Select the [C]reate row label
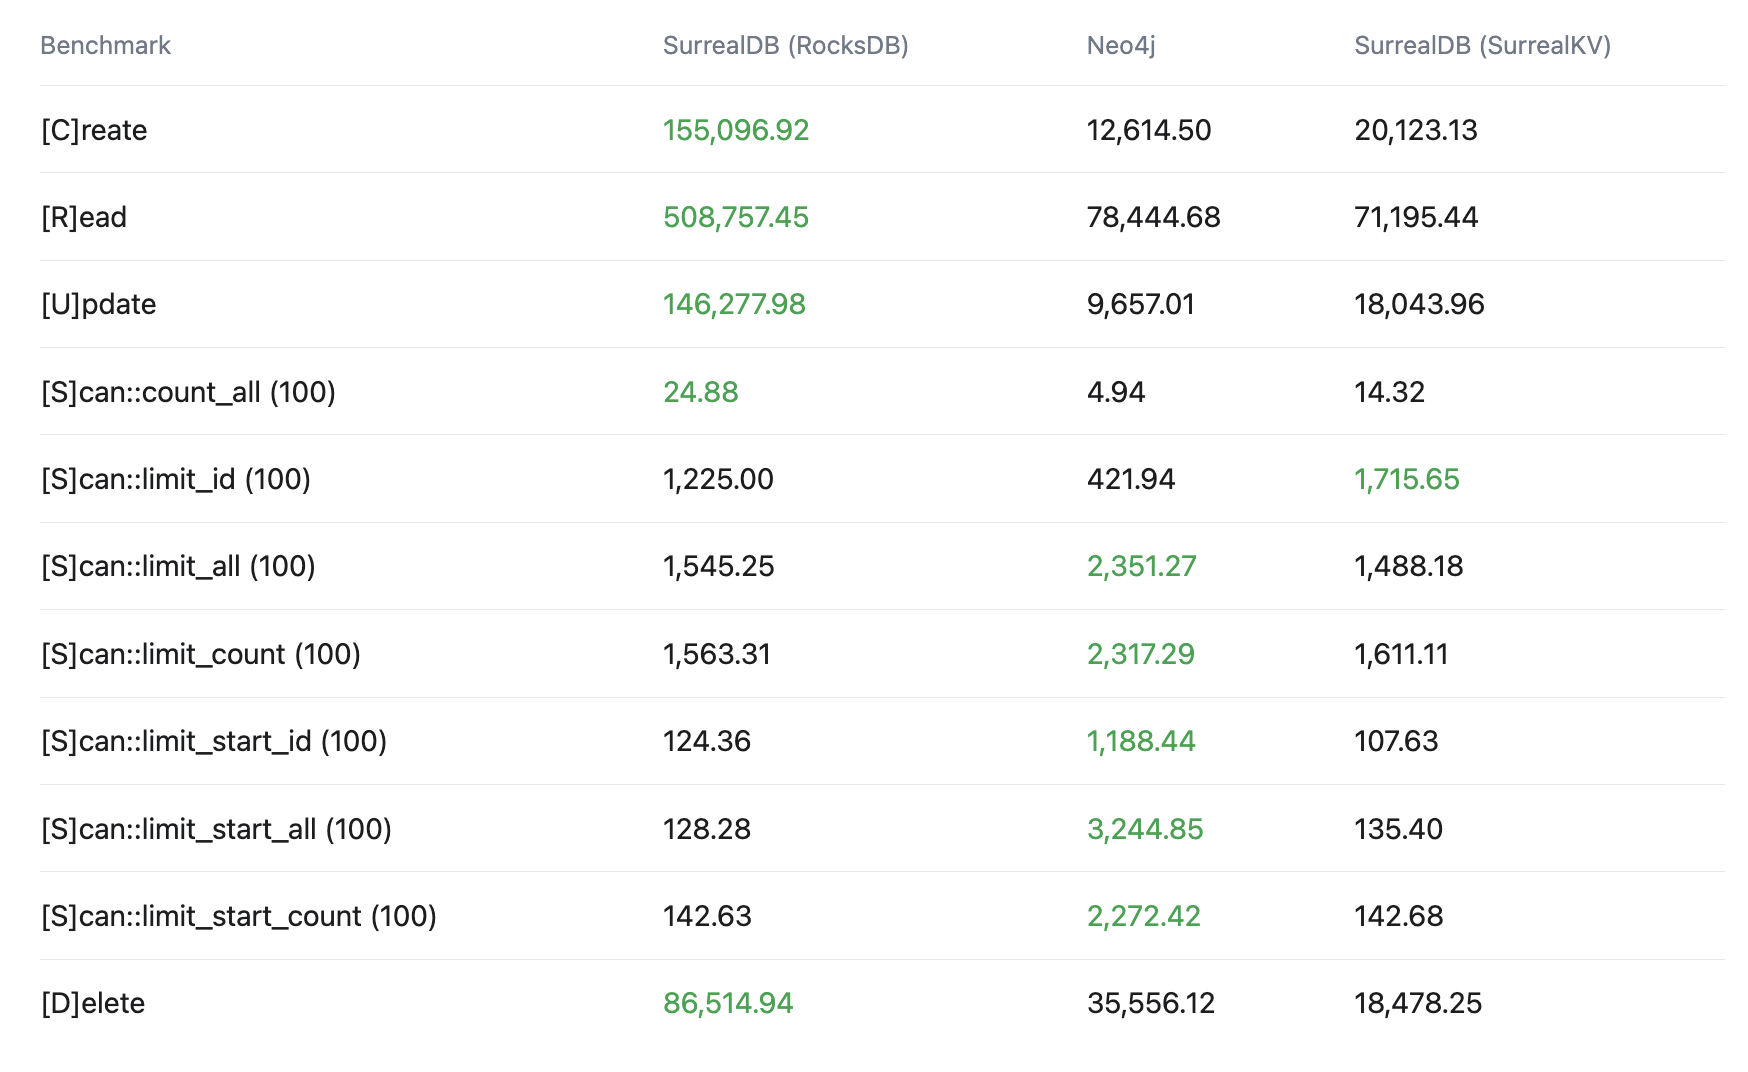Viewport: 1748px width, 1072px height. [94, 130]
